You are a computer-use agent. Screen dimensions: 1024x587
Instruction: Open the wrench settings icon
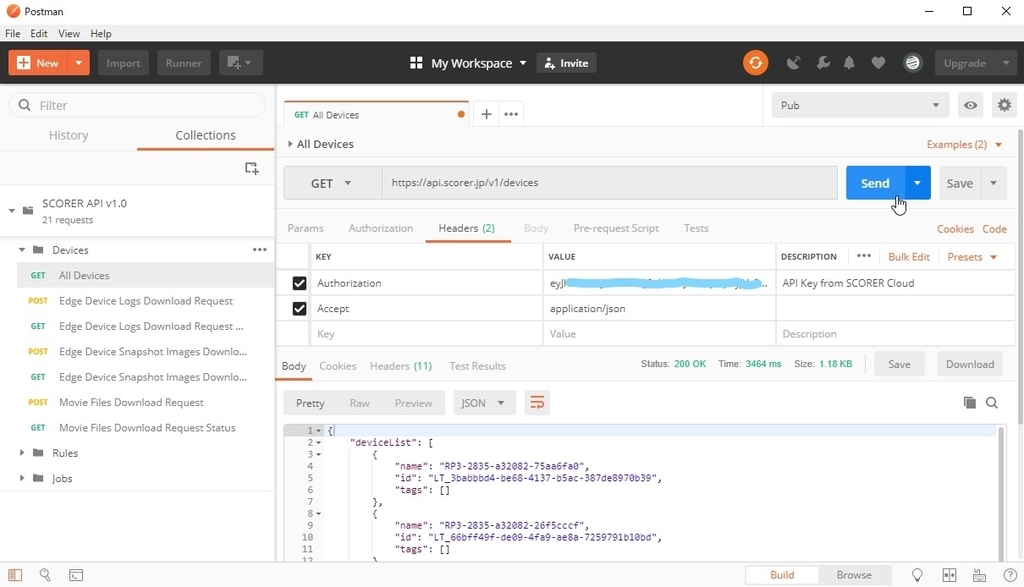823,63
